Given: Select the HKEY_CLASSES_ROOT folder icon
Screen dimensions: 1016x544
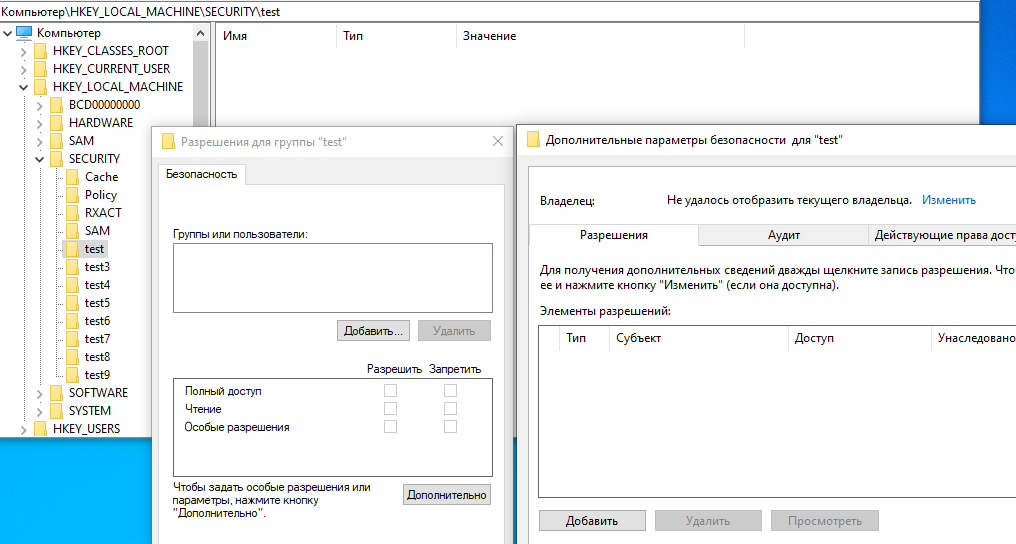Looking at the screenshot, I should tap(40, 51).
